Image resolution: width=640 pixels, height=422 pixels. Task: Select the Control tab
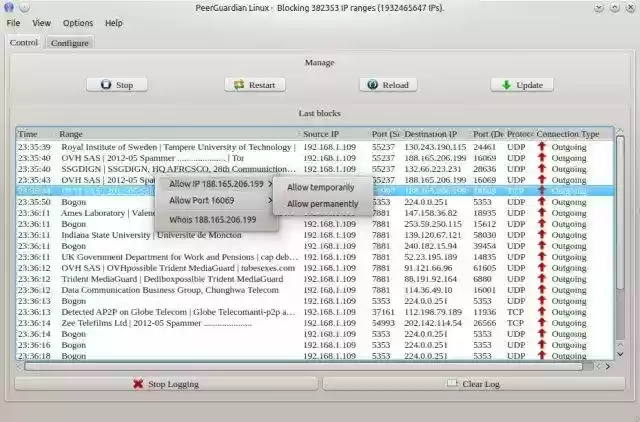[x=24, y=42]
